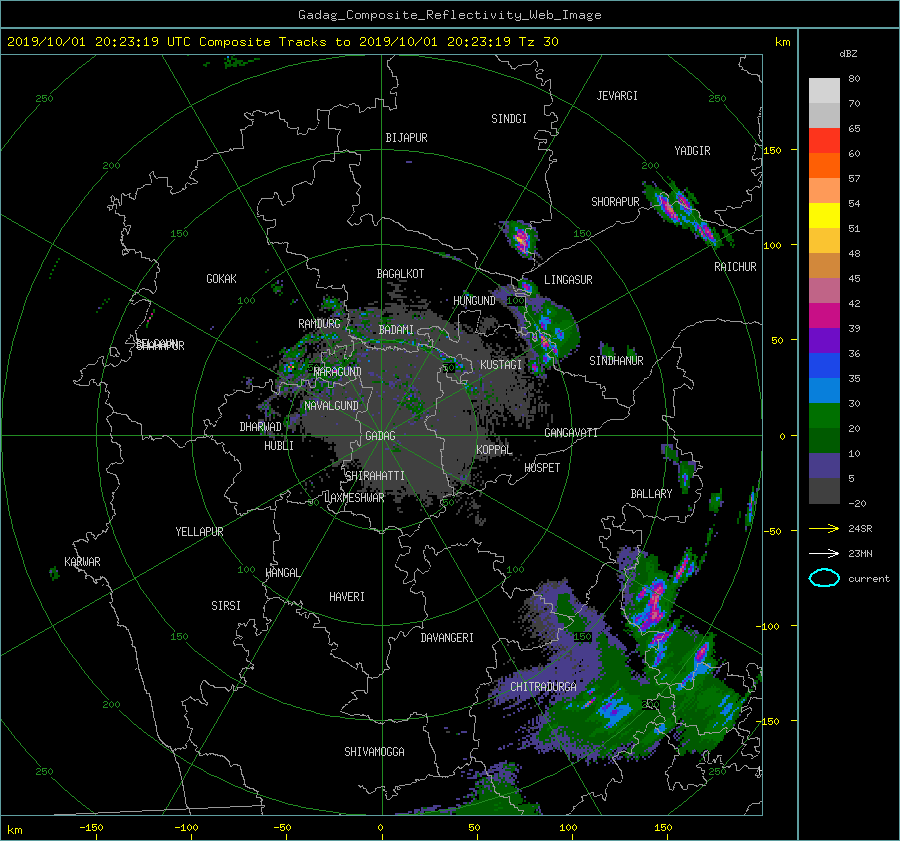The image size is (900, 841).
Task: Click the HOSPET city label
Action: pyautogui.click(x=542, y=468)
